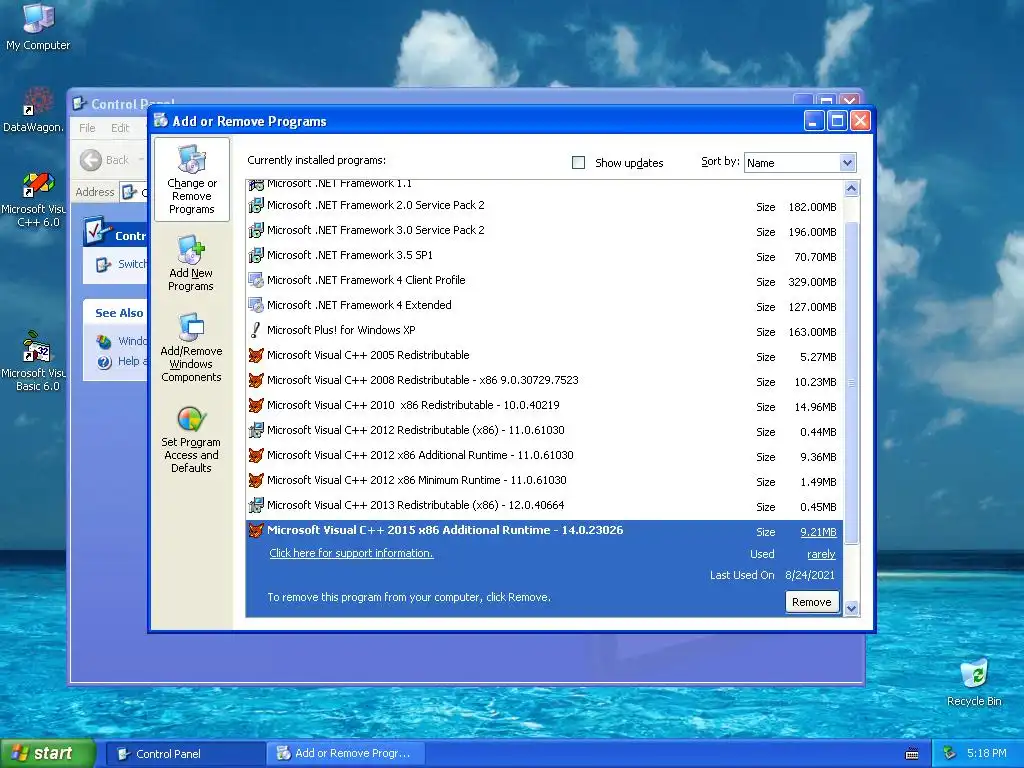Viewport: 1024px width, 768px height.
Task: Click Back arrow icon in Control Panel window
Action: point(91,160)
